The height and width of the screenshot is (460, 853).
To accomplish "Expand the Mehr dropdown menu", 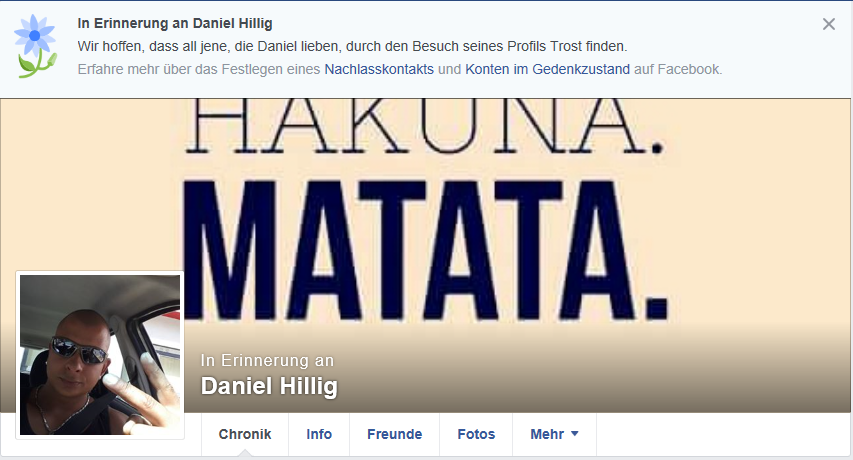I will coord(554,434).
